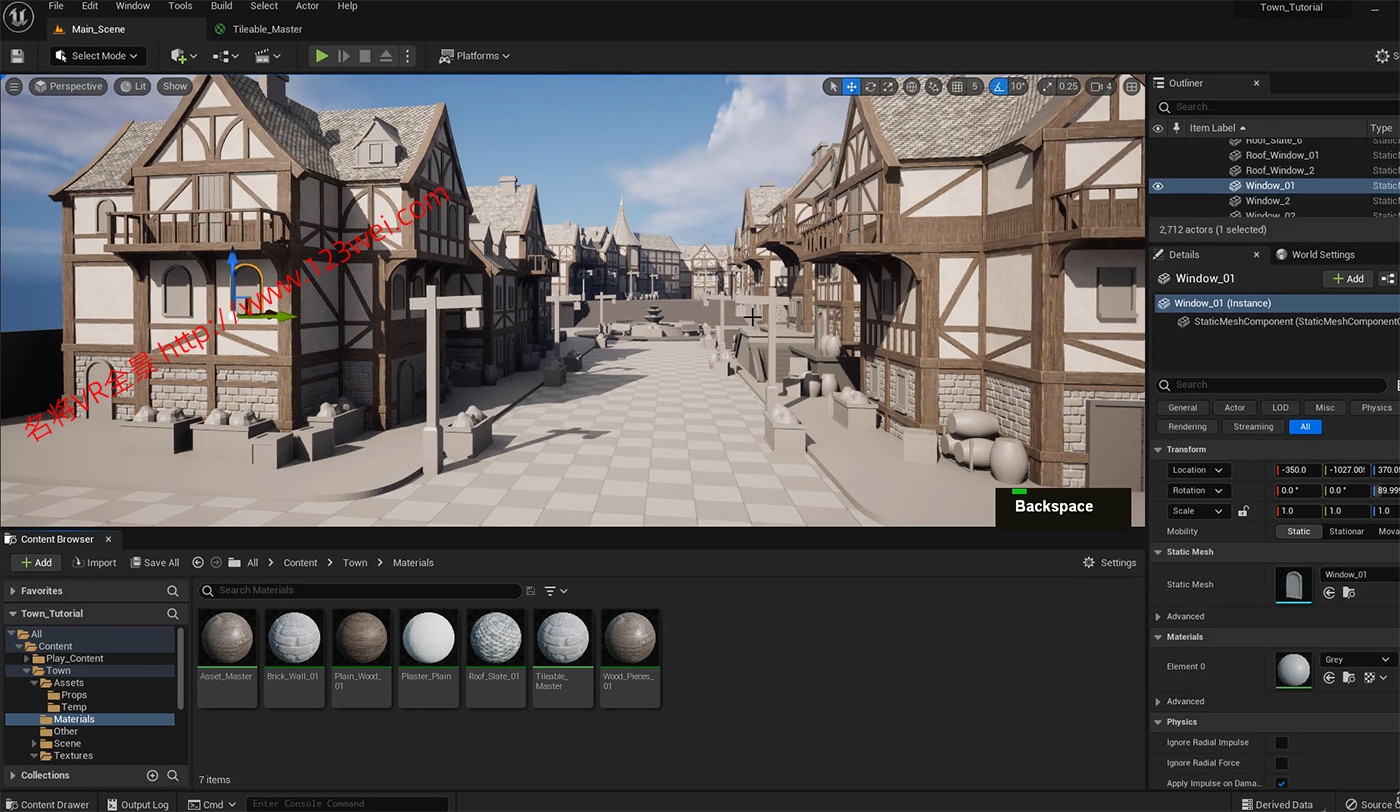Click Import in the Content Browser
Viewport: 1400px width, 812px height.
(94, 563)
